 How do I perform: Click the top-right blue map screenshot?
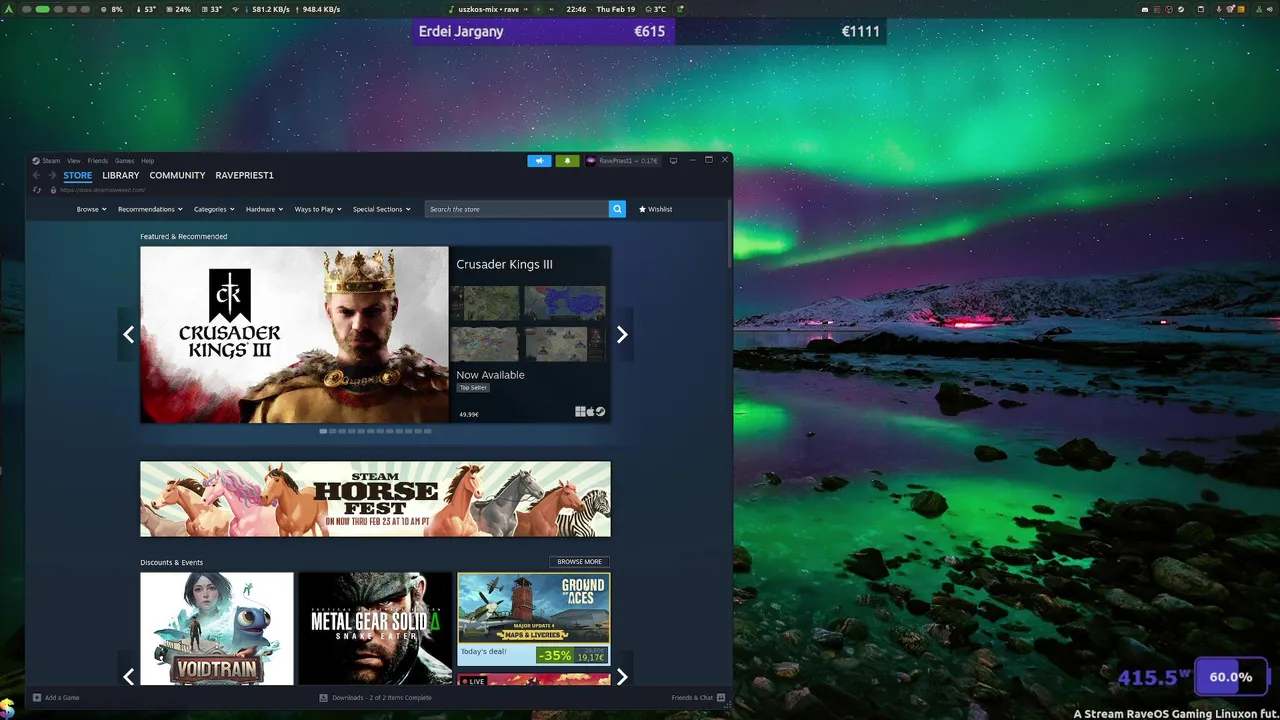(565, 303)
